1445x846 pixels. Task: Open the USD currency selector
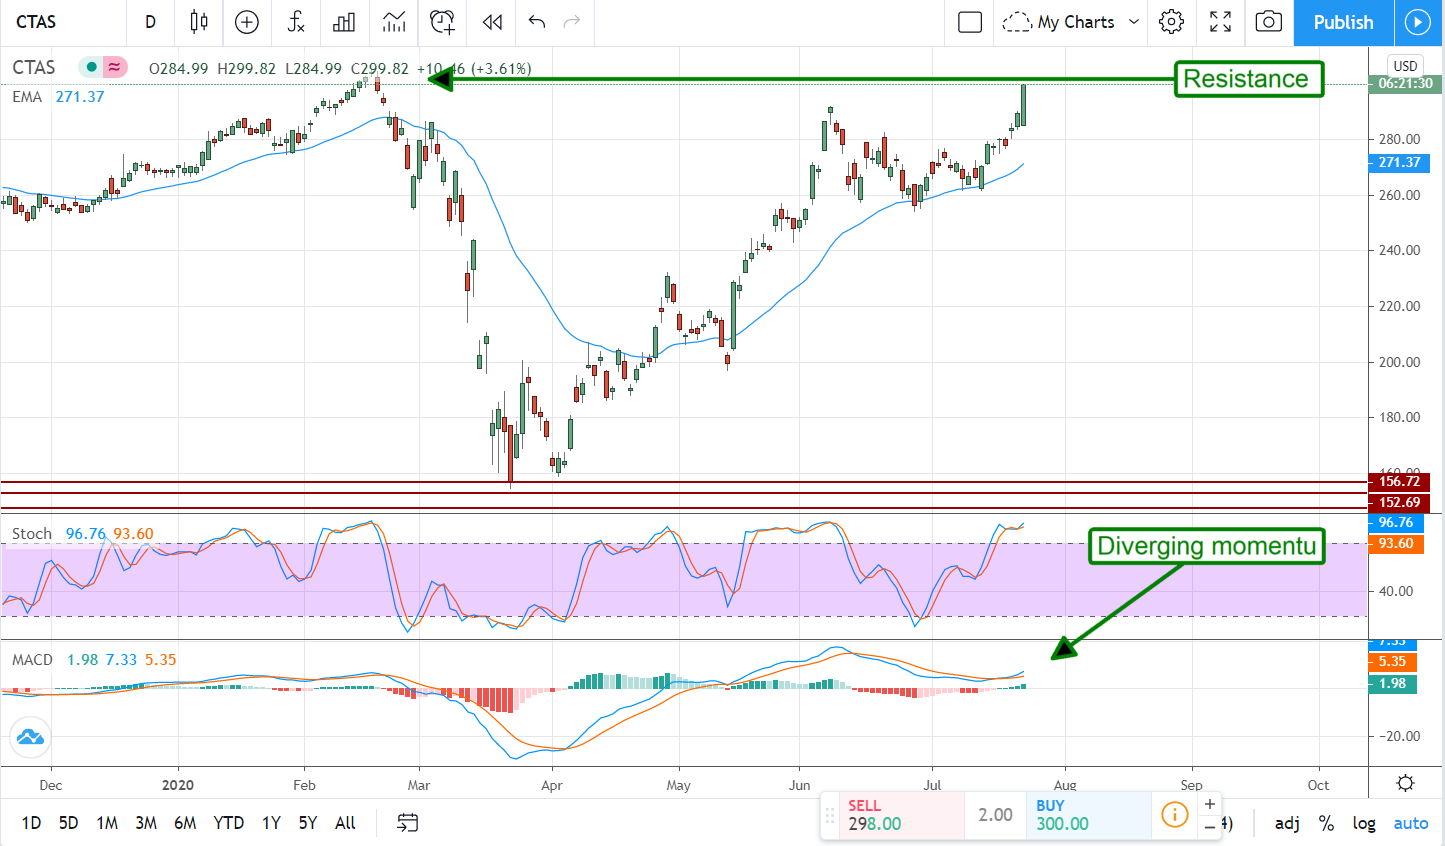click(x=1405, y=66)
